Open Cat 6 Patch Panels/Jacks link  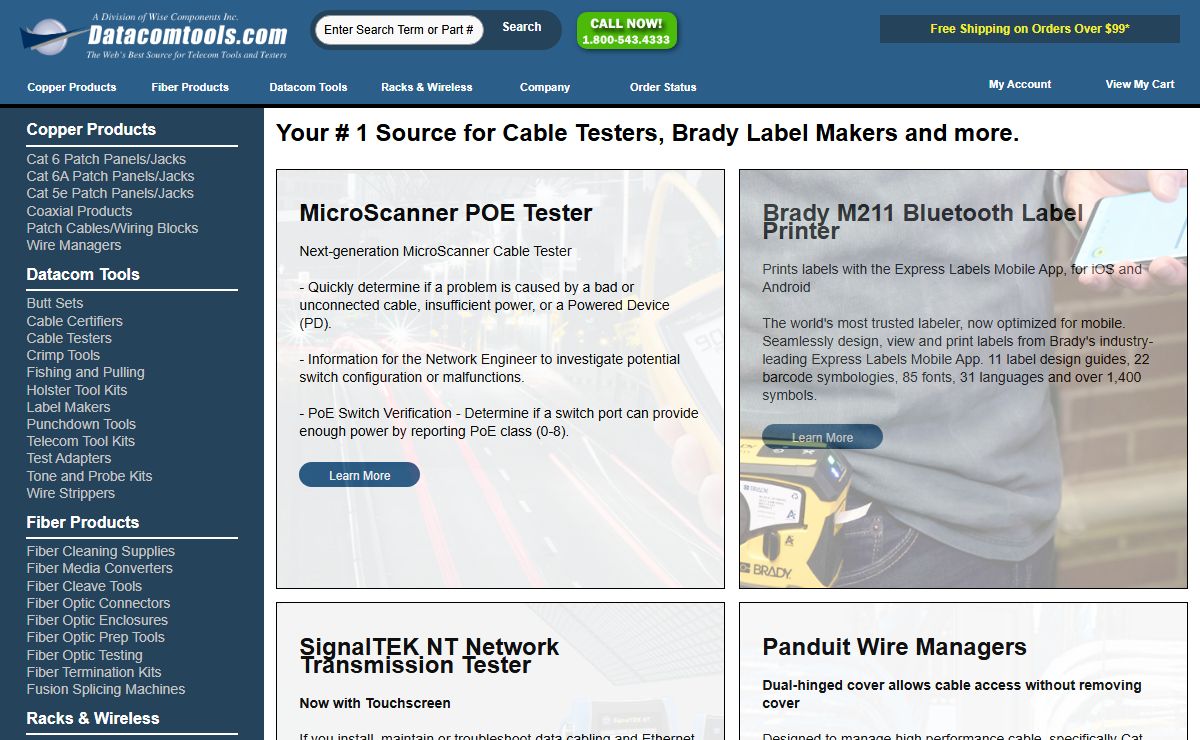click(x=106, y=159)
